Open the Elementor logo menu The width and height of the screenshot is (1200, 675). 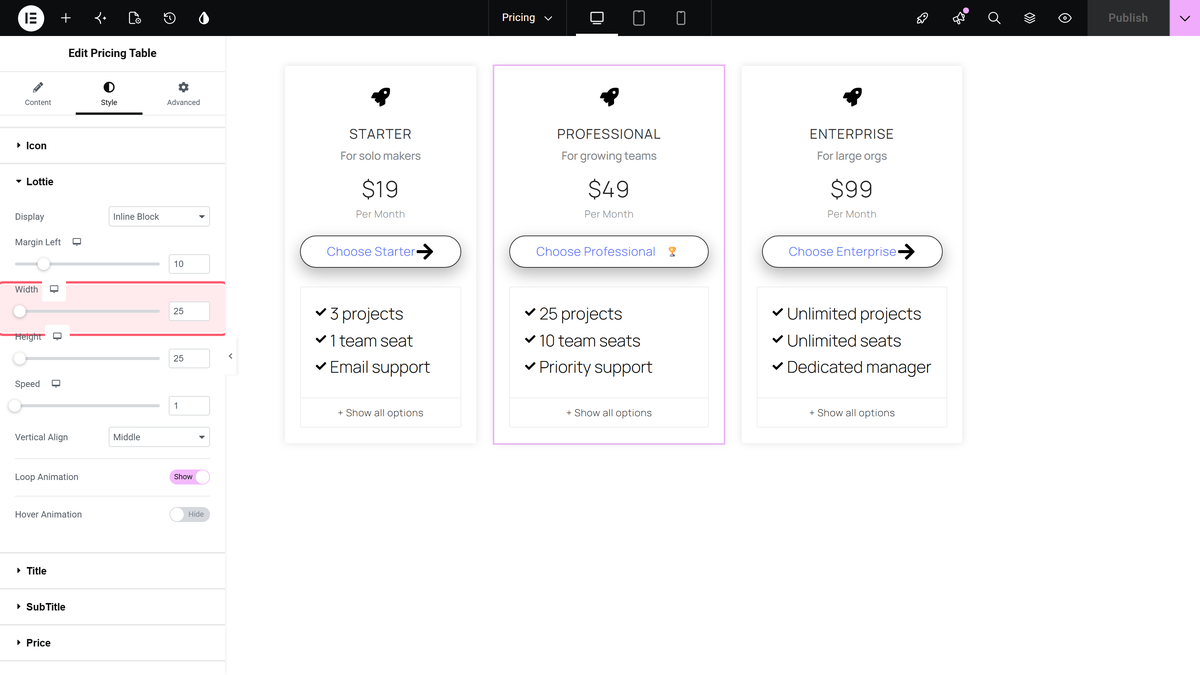[x=31, y=18]
